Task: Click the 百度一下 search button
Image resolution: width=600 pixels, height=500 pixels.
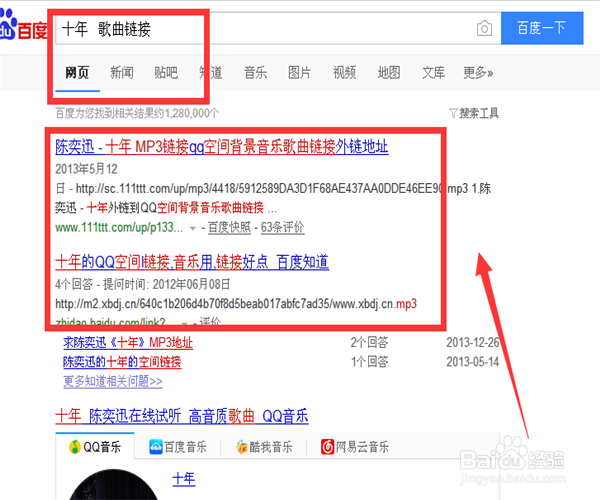Action: pyautogui.click(x=542, y=28)
